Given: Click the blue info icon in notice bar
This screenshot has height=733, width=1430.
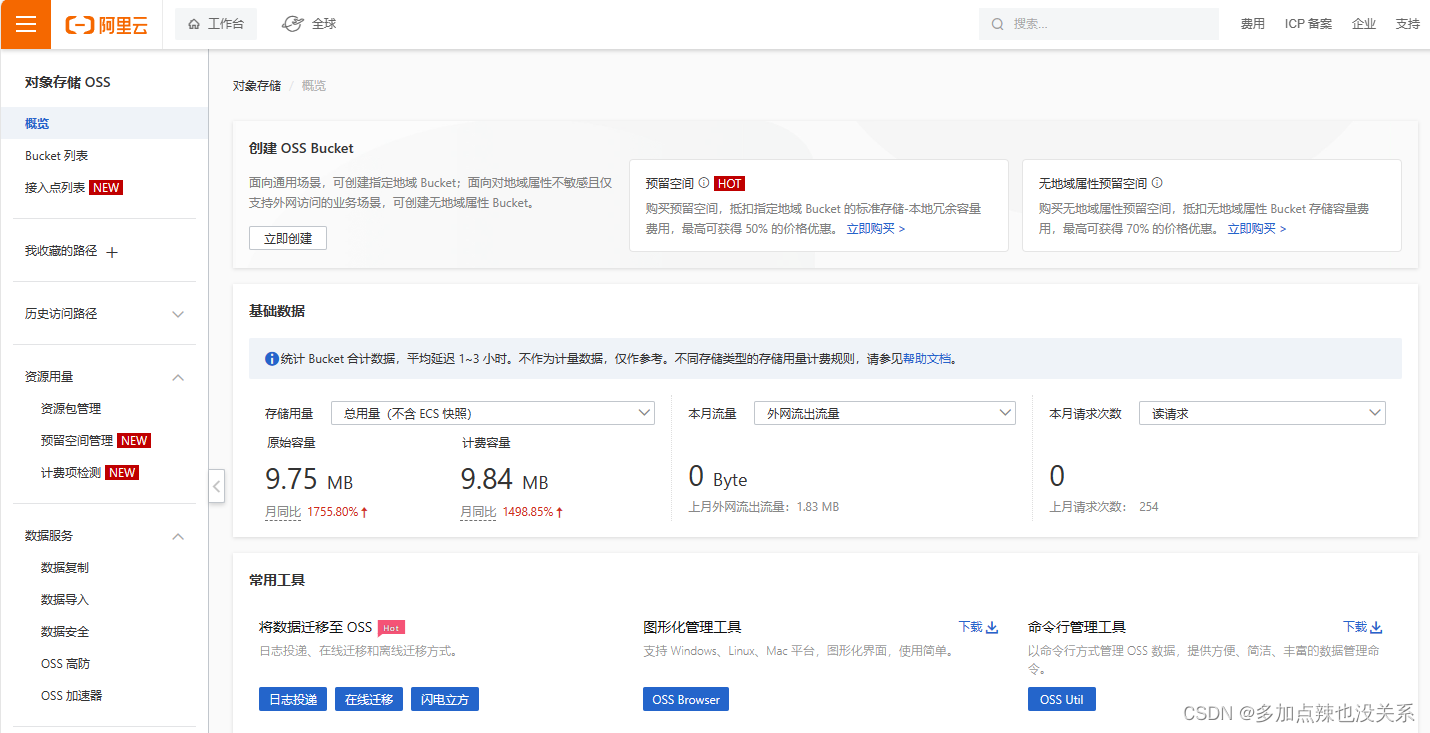Looking at the screenshot, I should pyautogui.click(x=272, y=358).
